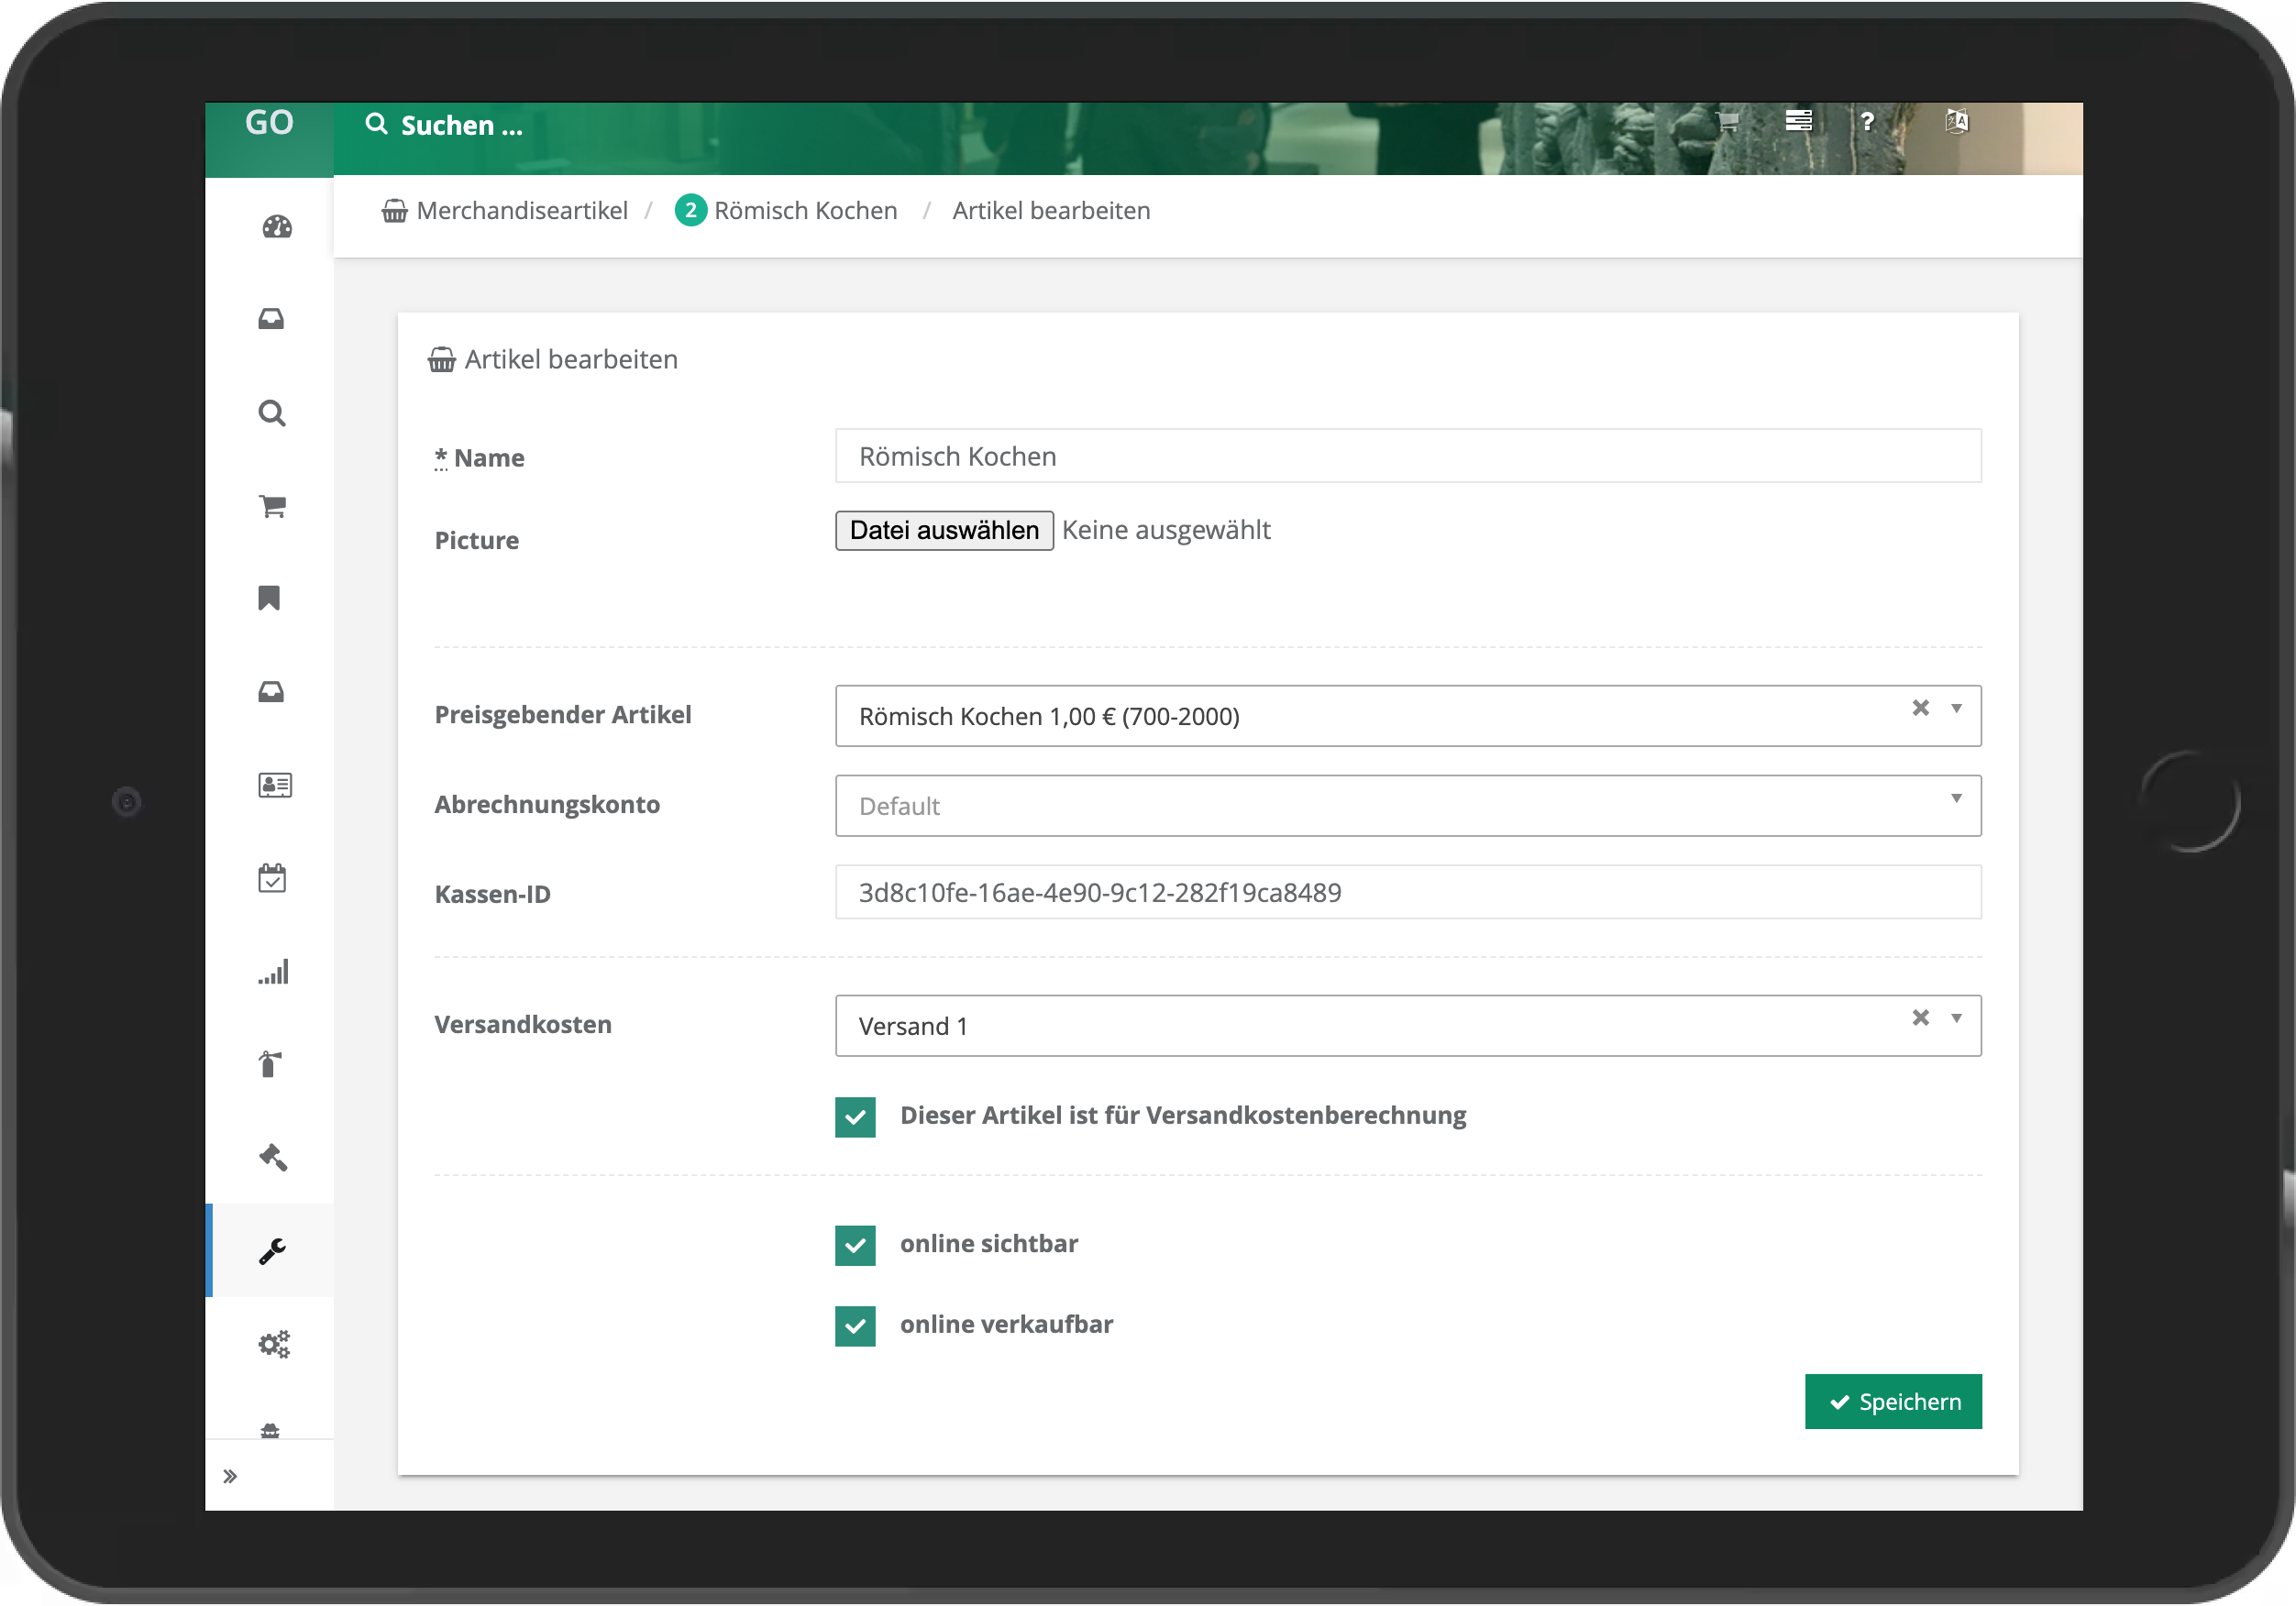
Task: Click the Kassen-ID input field
Action: coord(1408,892)
